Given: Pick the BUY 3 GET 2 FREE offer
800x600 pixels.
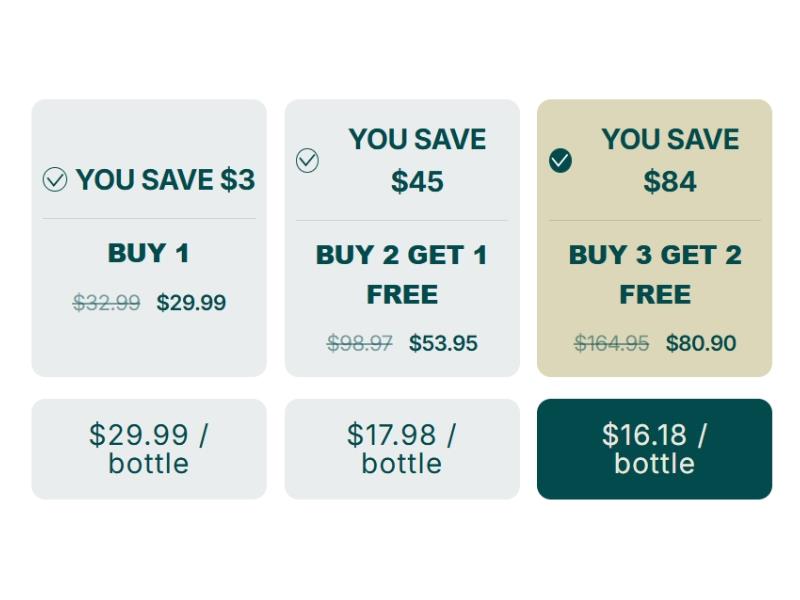Looking at the screenshot, I should click(655, 274).
